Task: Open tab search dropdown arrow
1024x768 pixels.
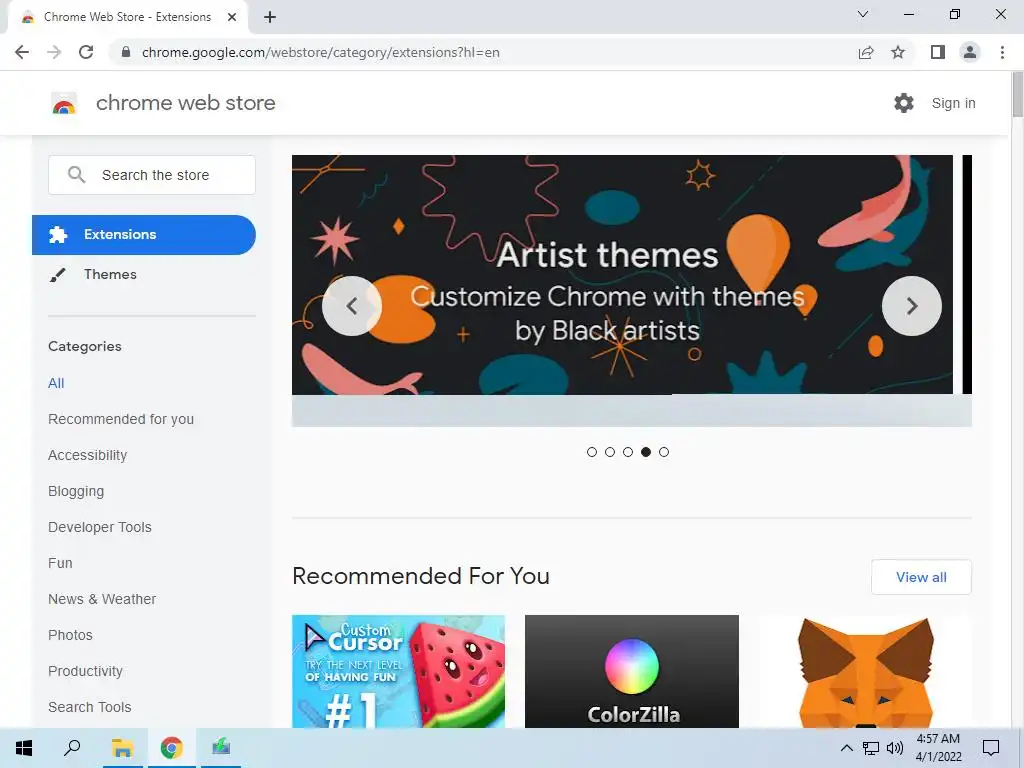Action: (863, 14)
